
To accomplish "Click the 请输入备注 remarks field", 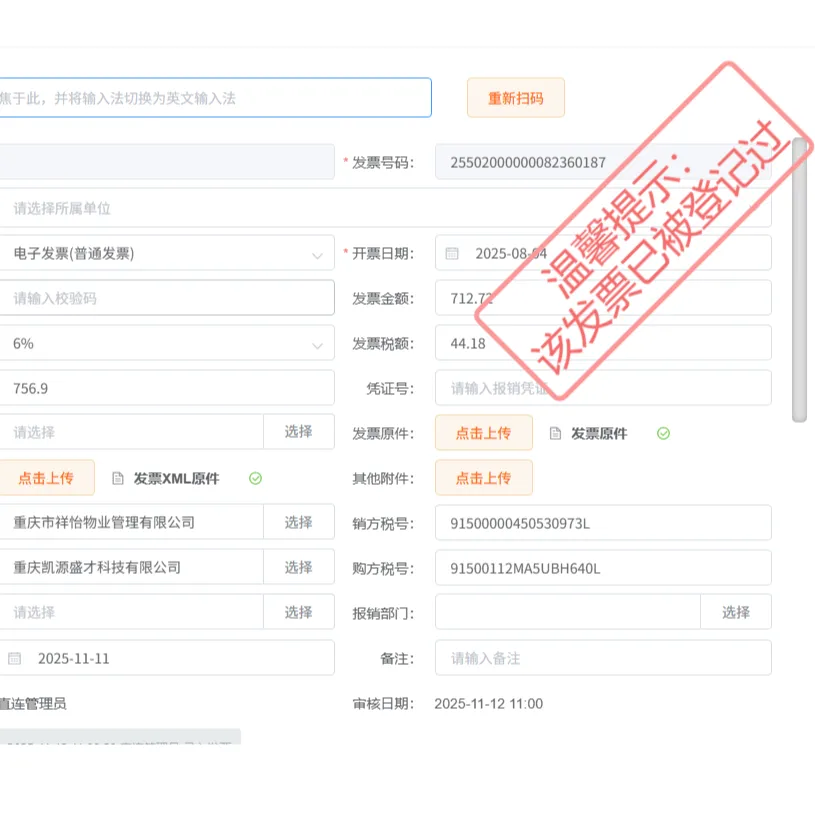I will 603,657.
